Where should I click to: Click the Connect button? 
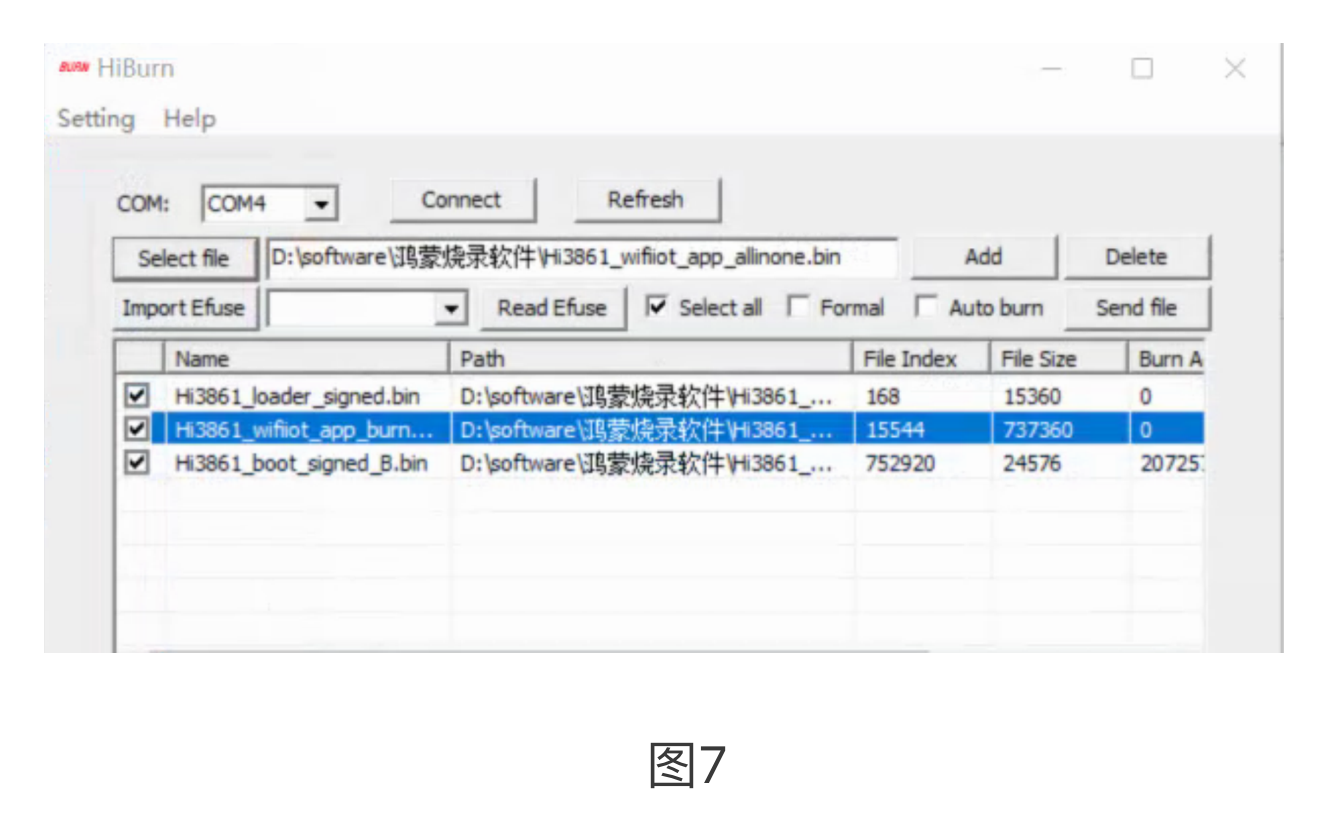pyautogui.click(x=462, y=200)
